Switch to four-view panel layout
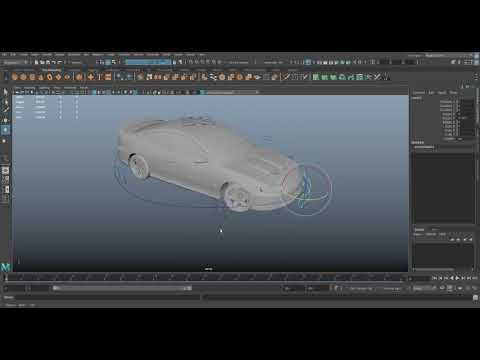Viewport: 480px width, 360px height. (x=5, y=180)
